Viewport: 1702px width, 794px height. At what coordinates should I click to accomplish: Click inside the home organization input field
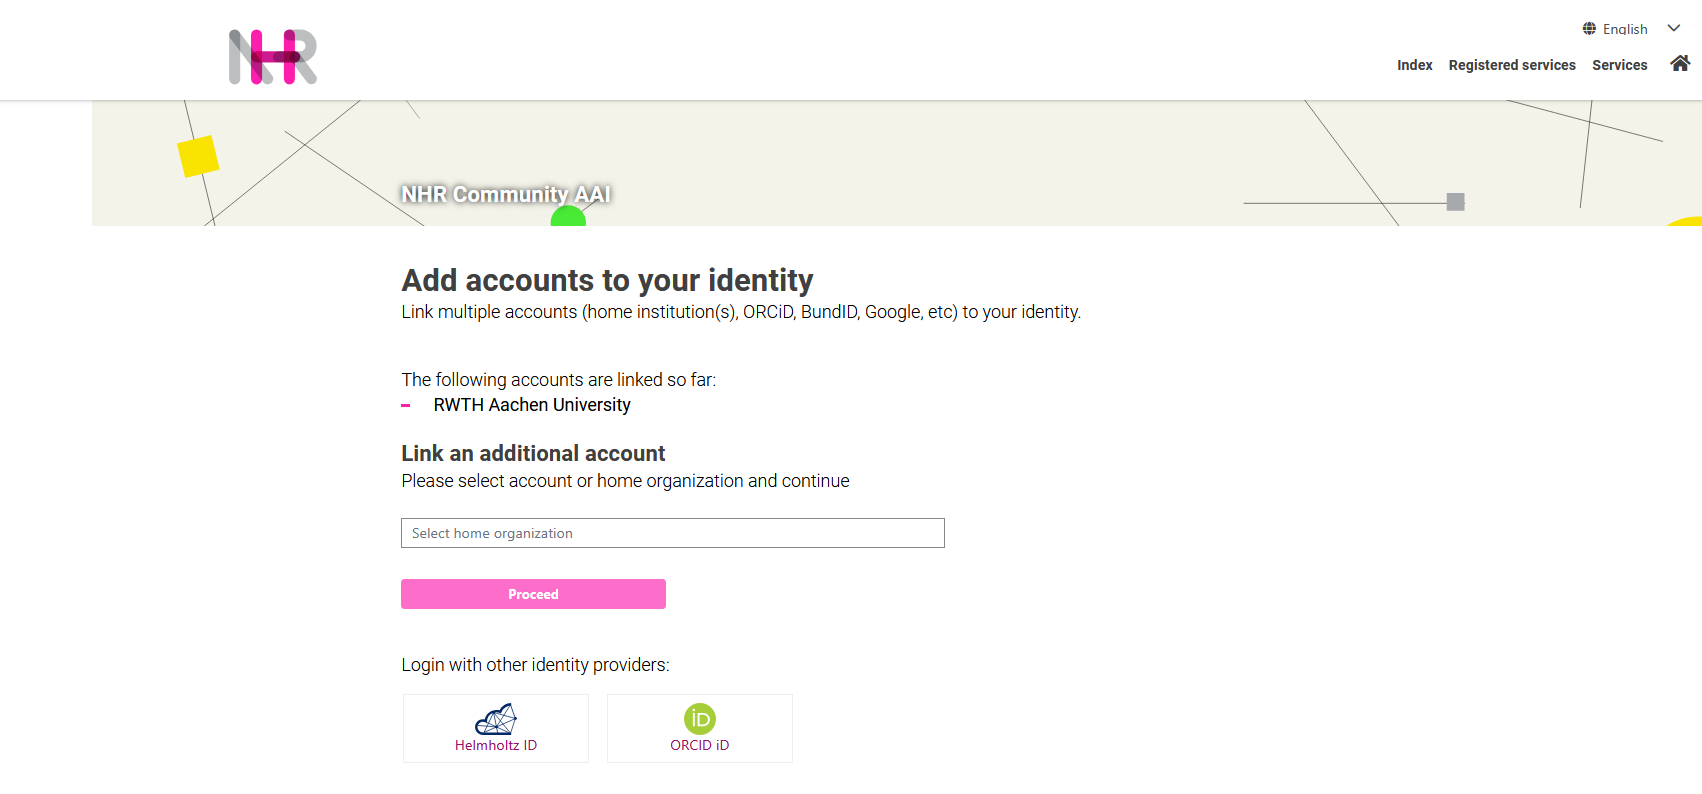(672, 533)
